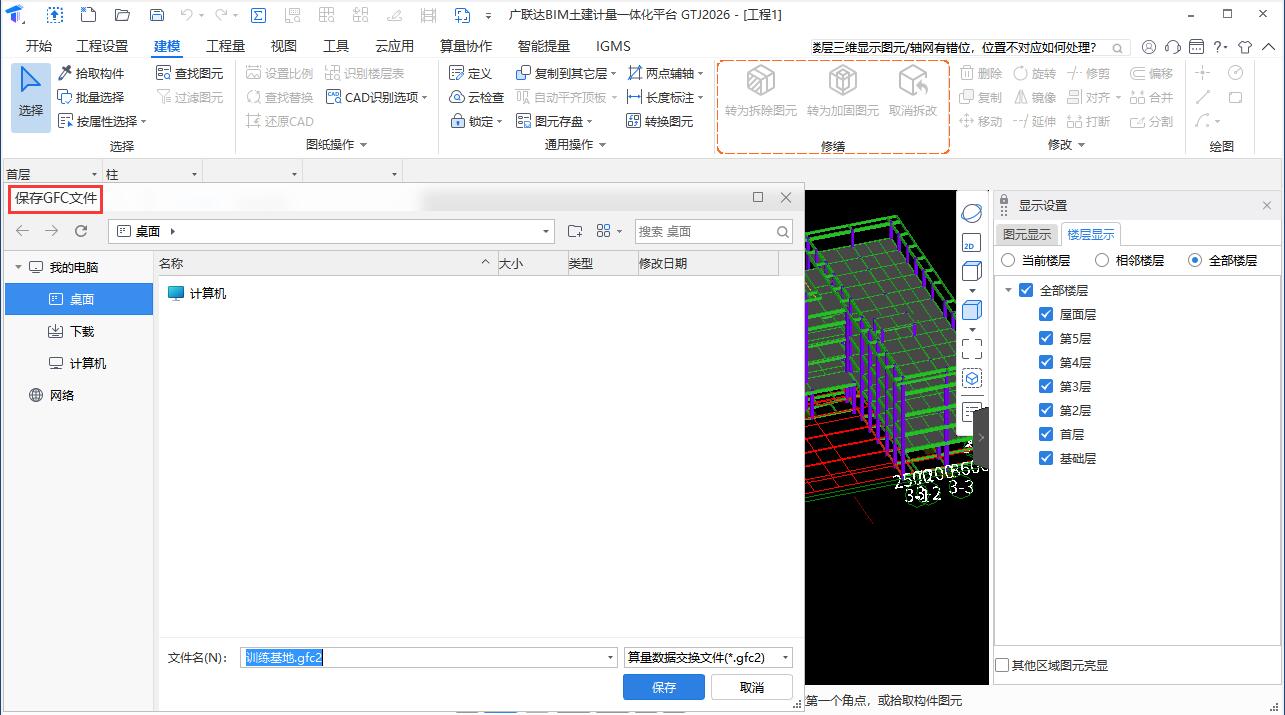The image size is (1285, 715).
Task: Click the headset support icon at top right
Action: (x=1173, y=47)
